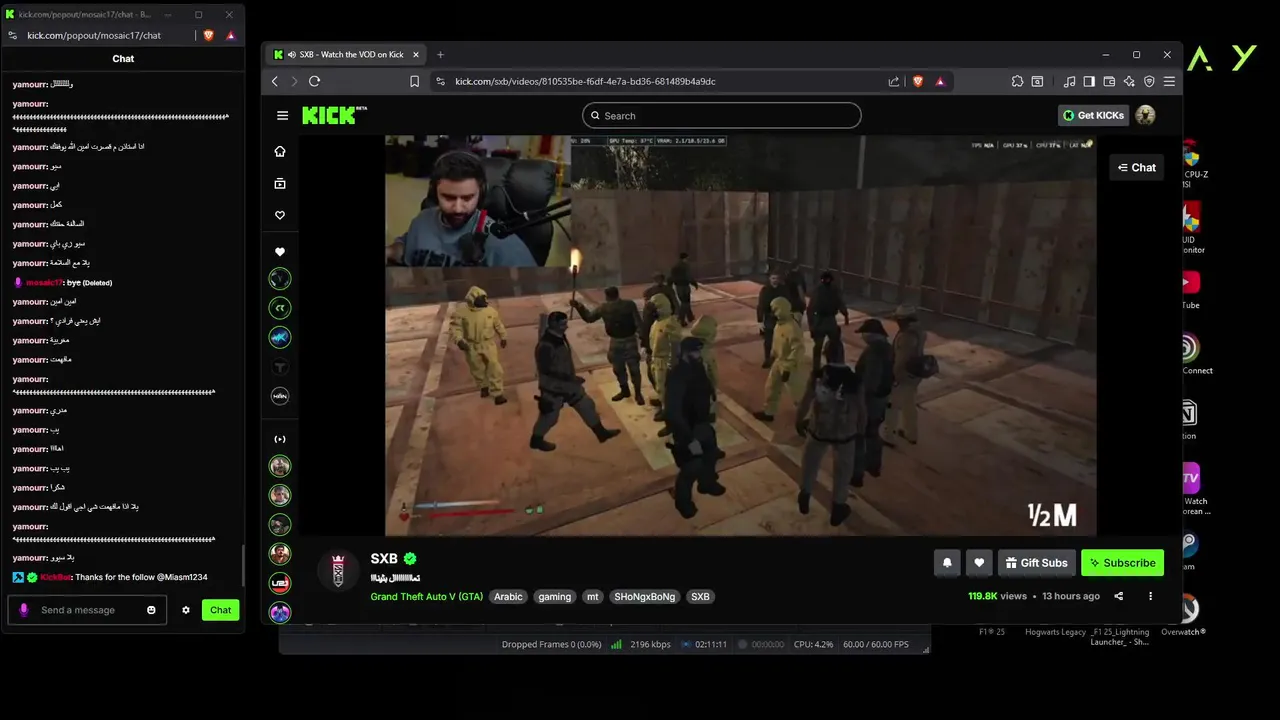Open the Brave playlist music note icon
This screenshot has height=720, width=1280.
pyautogui.click(x=1070, y=81)
